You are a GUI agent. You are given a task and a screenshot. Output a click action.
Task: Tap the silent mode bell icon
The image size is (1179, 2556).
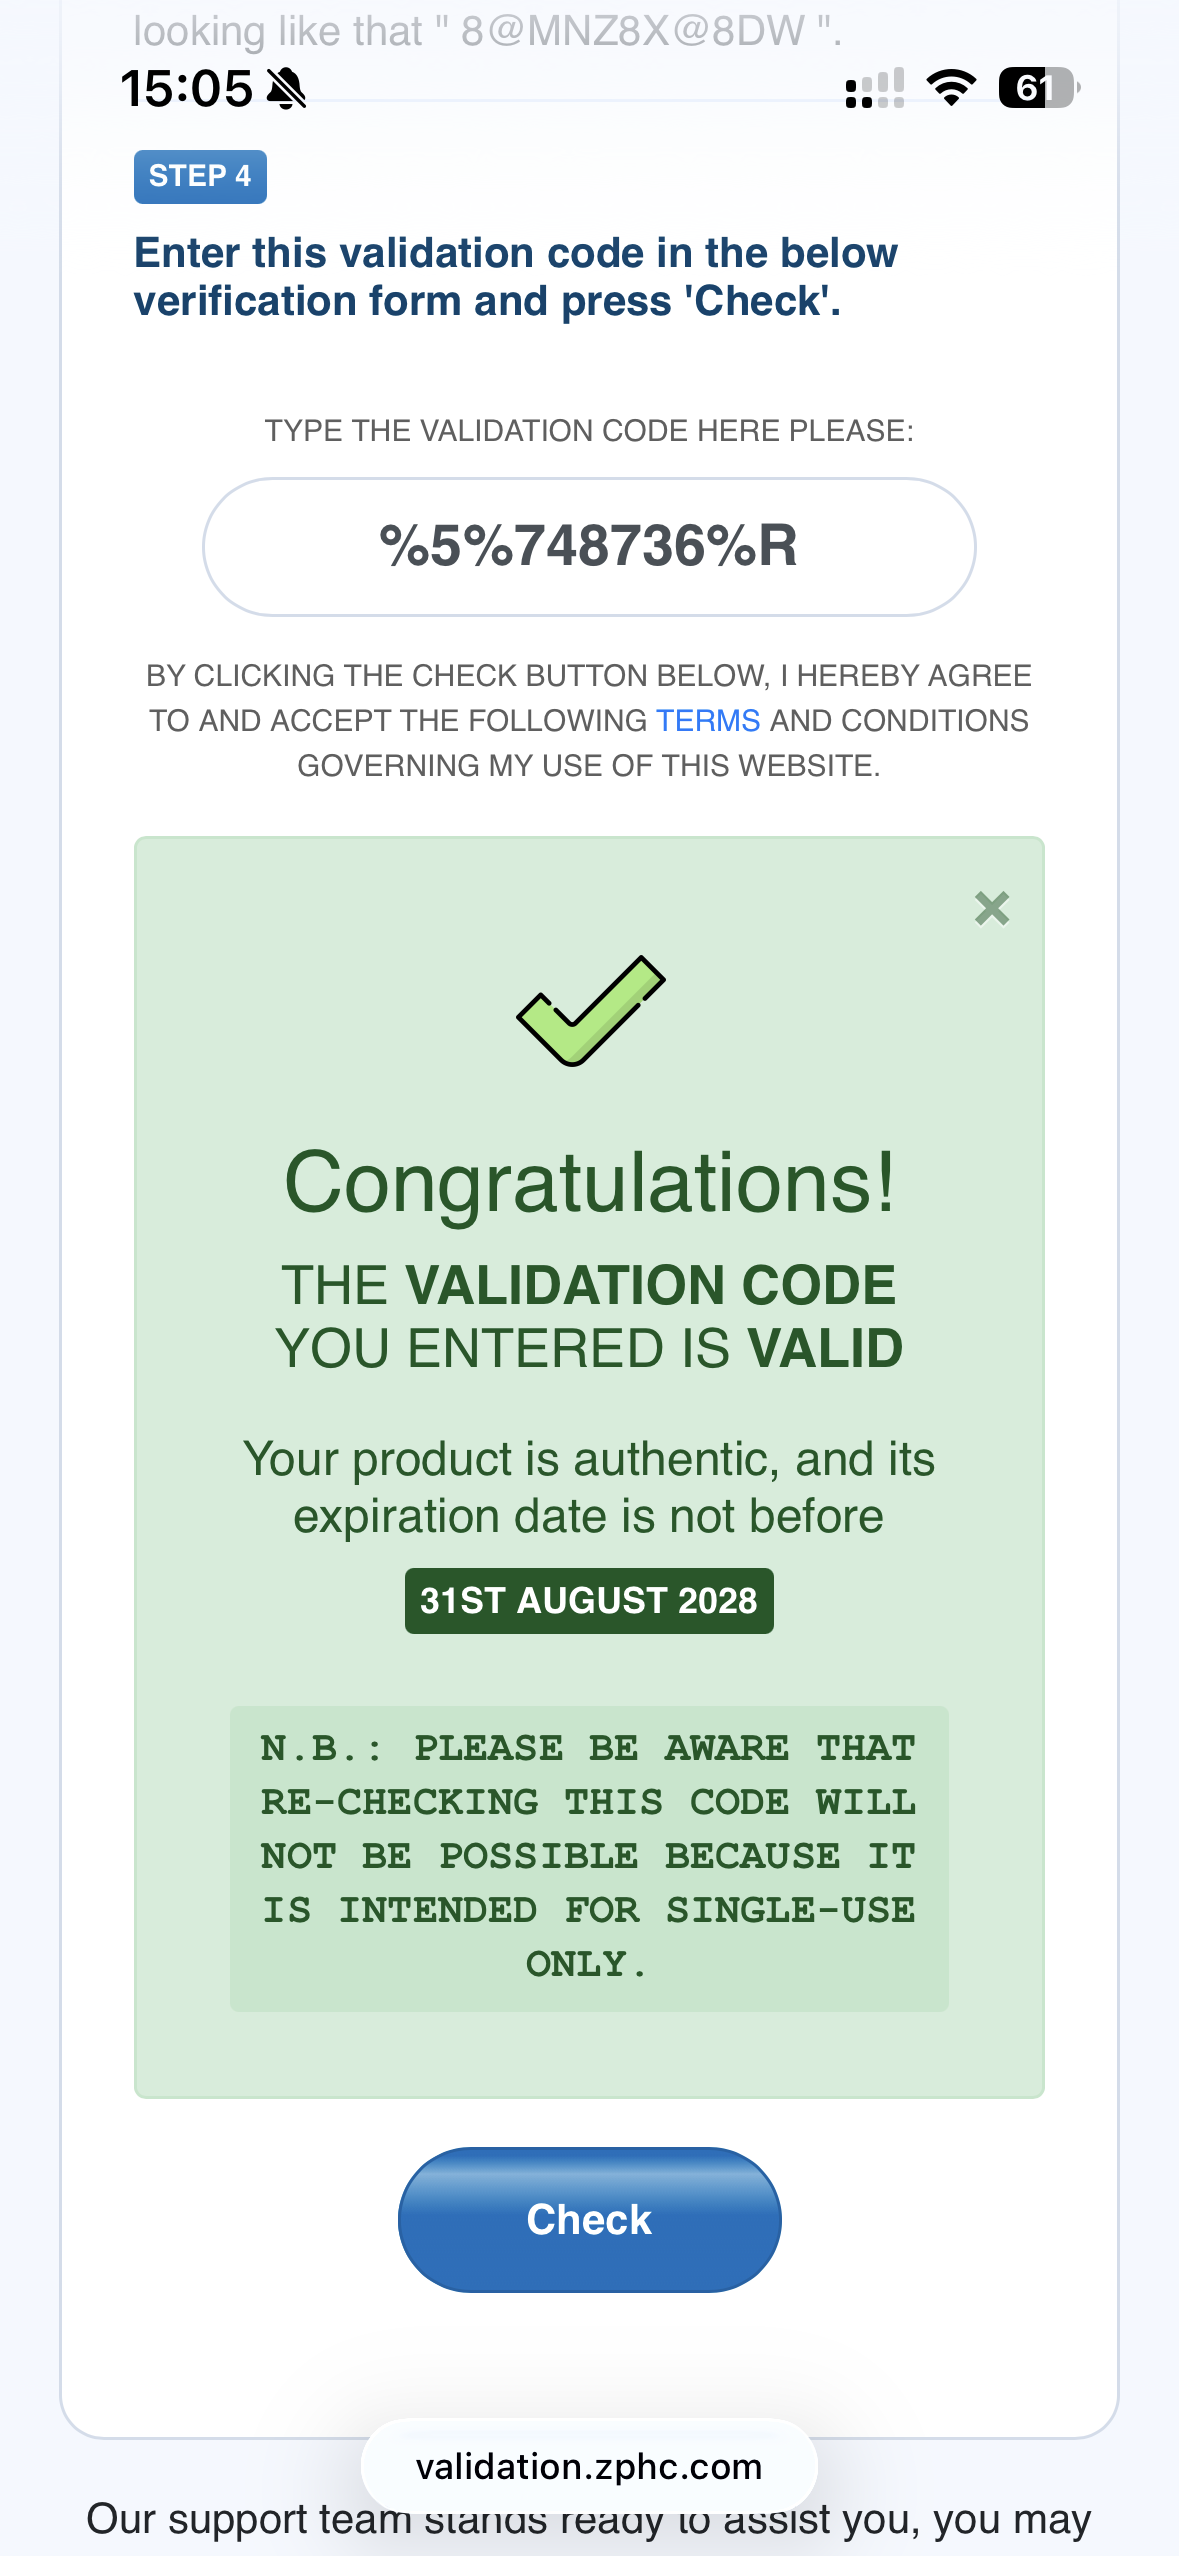[x=287, y=89]
